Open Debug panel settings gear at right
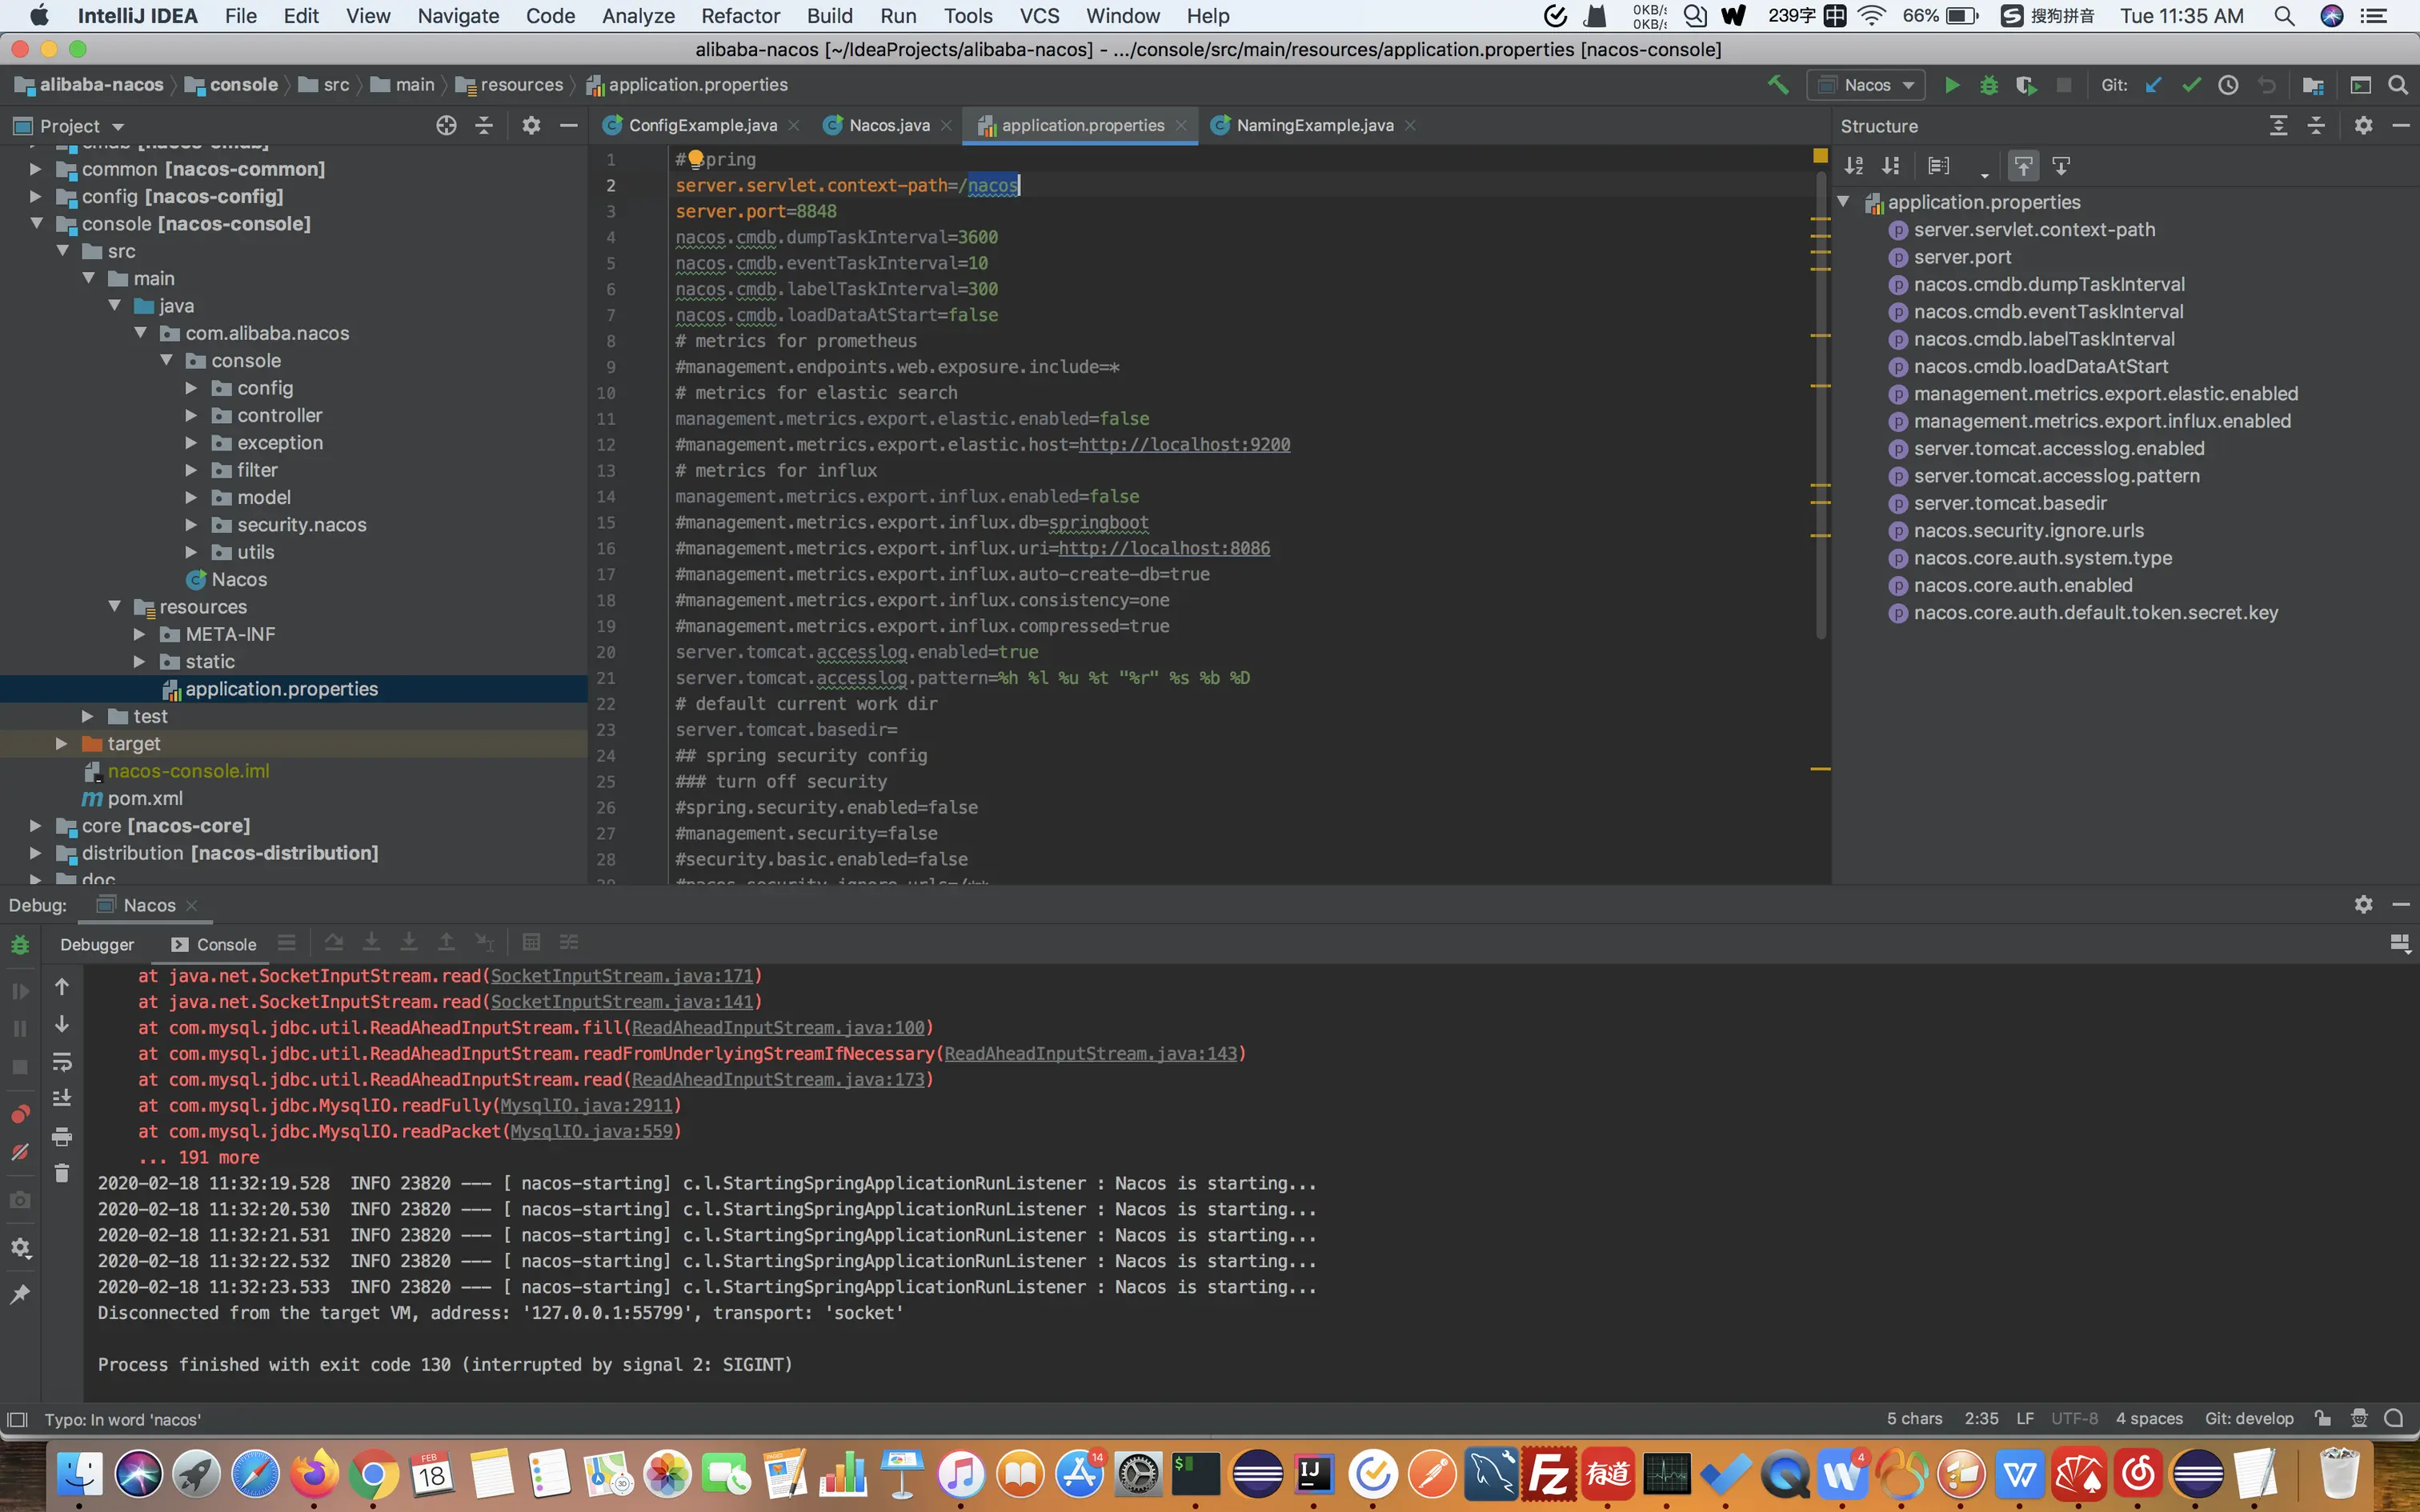Image resolution: width=2420 pixels, height=1512 pixels. point(2363,904)
